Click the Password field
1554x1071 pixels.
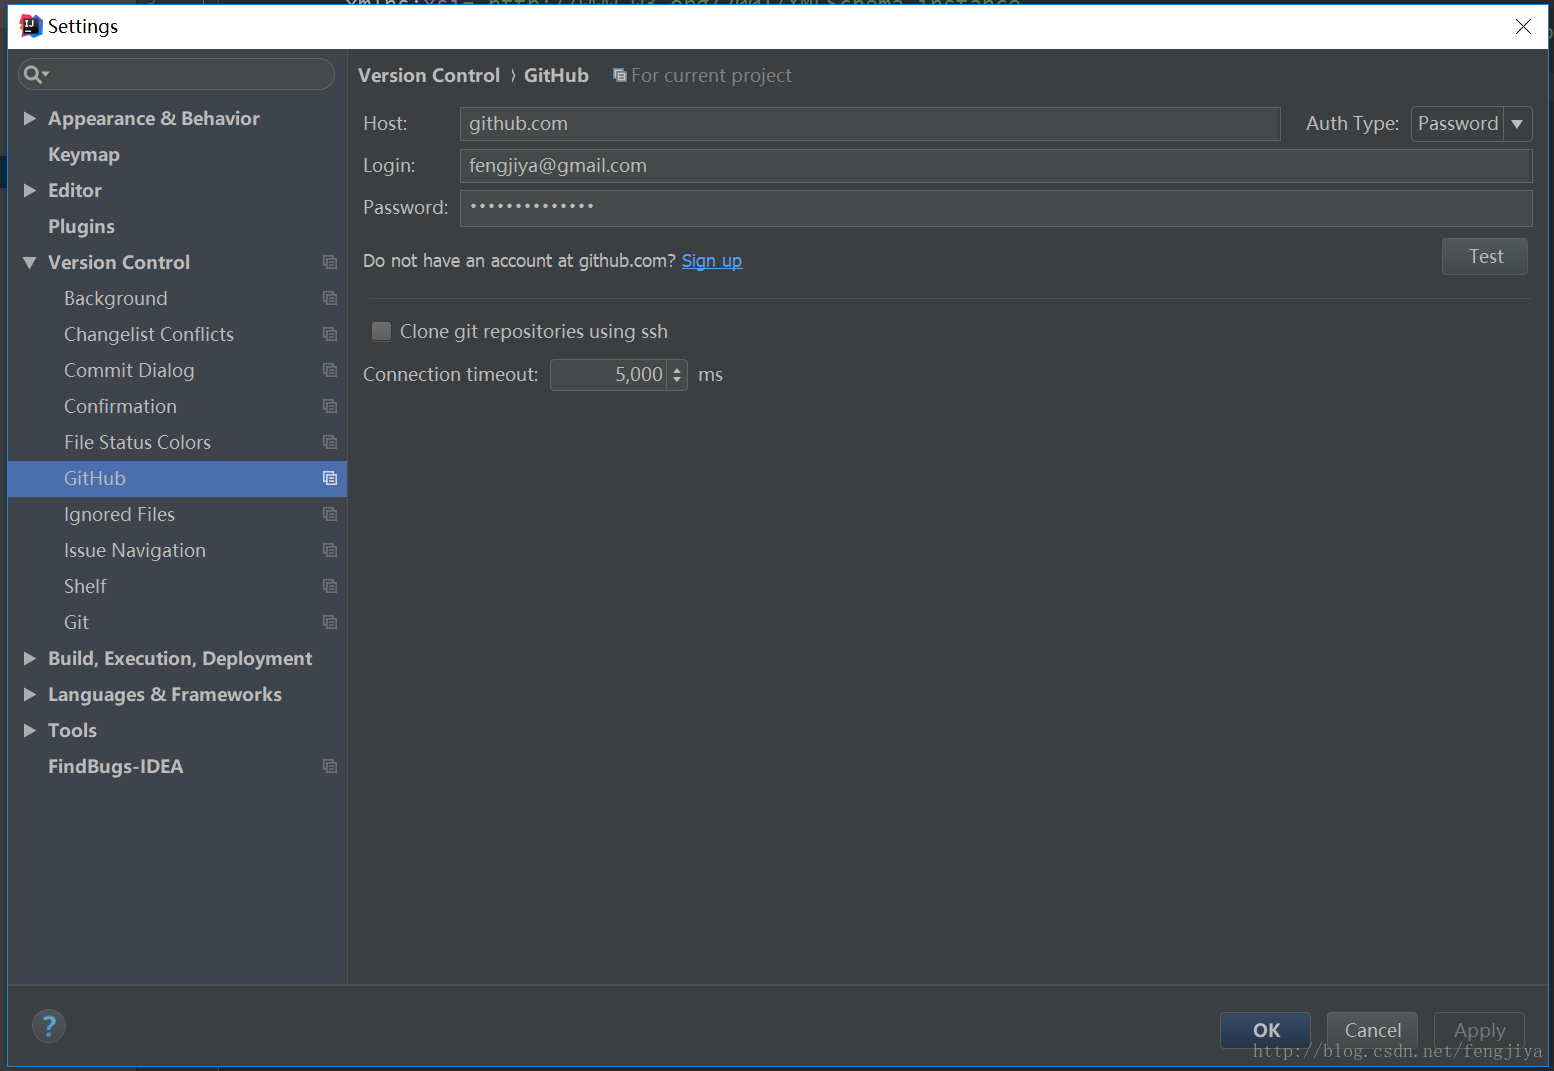tap(996, 208)
